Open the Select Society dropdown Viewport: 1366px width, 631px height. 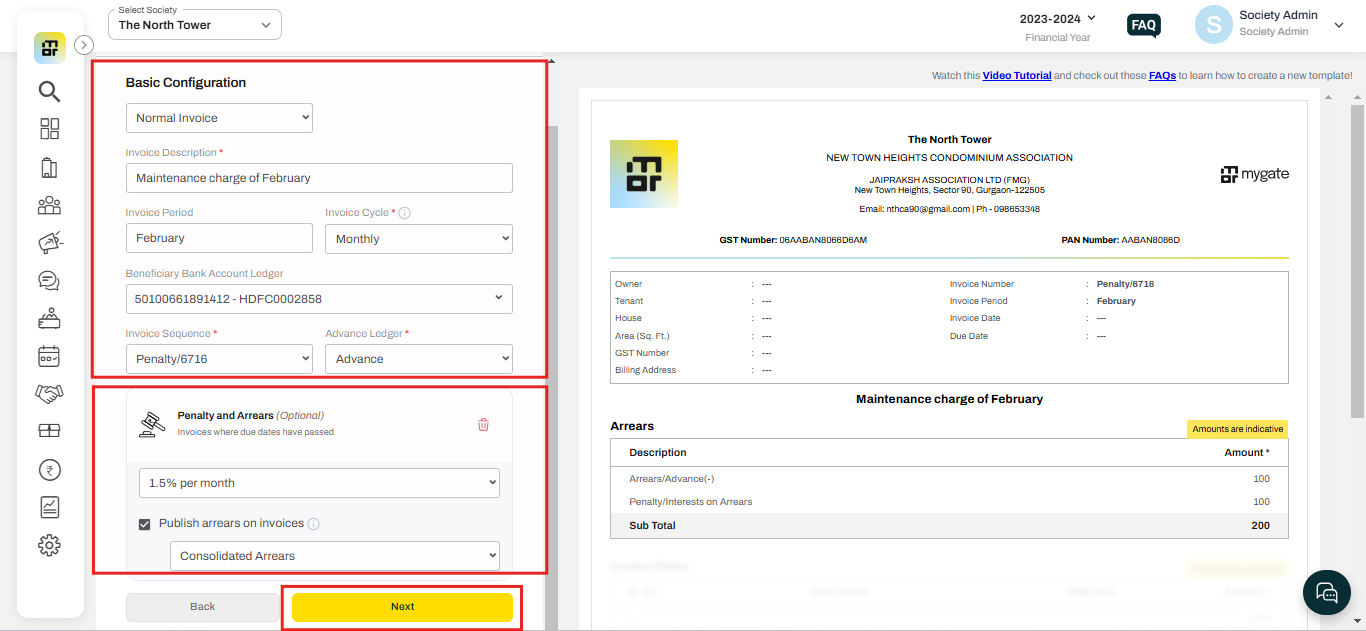coord(194,24)
